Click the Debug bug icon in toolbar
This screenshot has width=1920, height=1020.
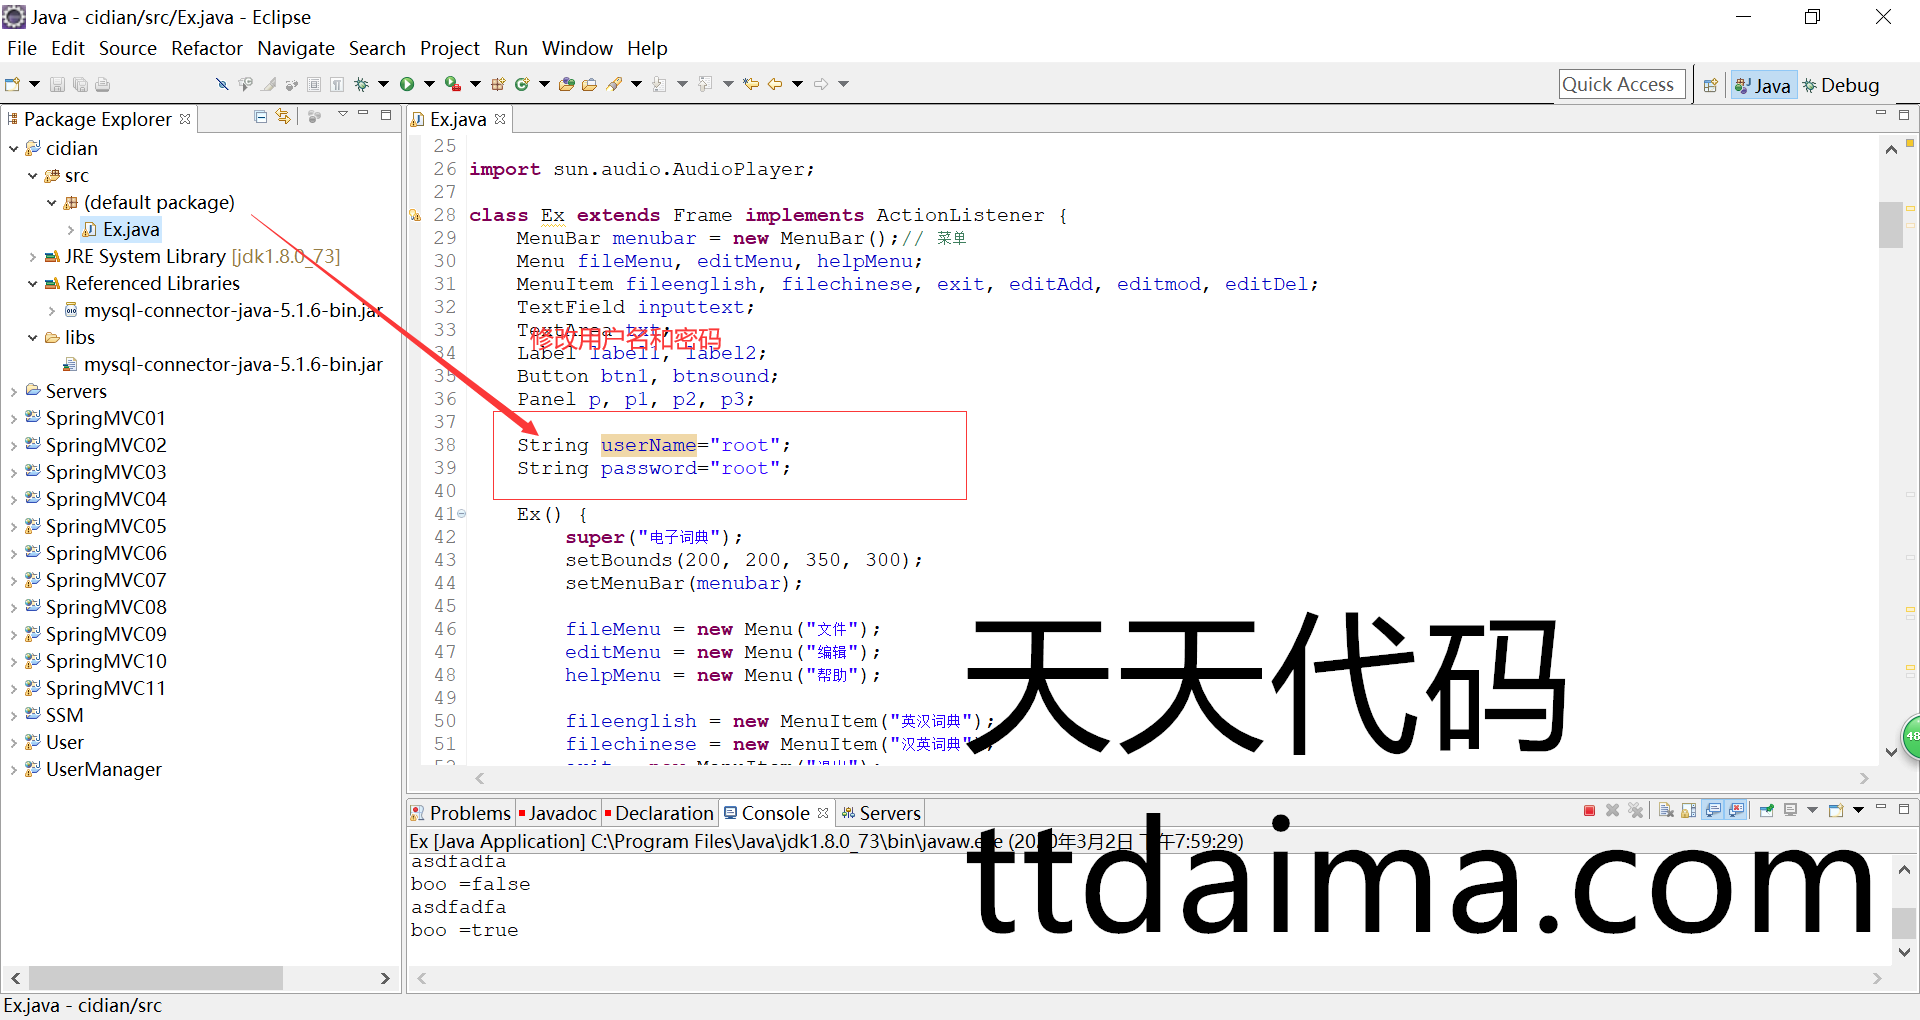362,84
